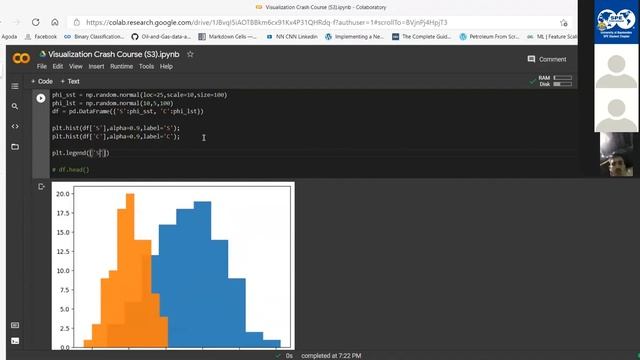Image resolution: width=640 pixels, height=360 pixels.
Task: Select the SPE logo participant tile
Action: click(x=617, y=22)
